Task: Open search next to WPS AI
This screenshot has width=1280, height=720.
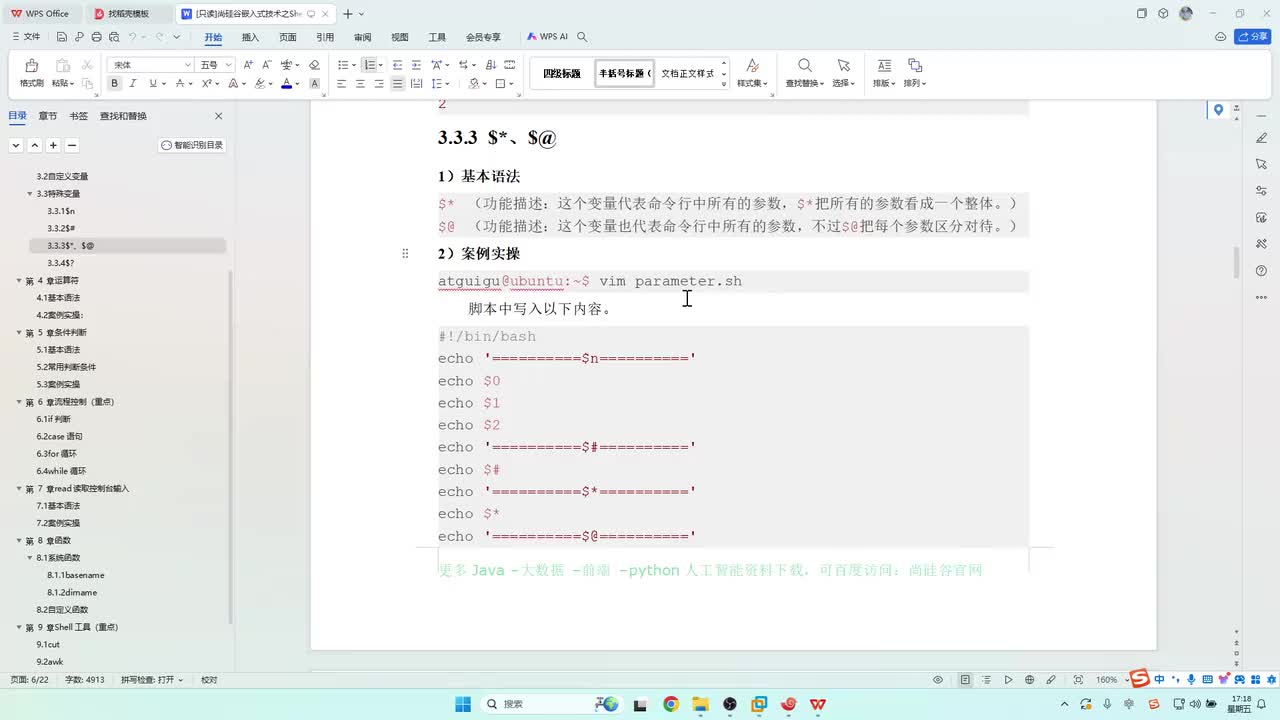Action: point(582,37)
